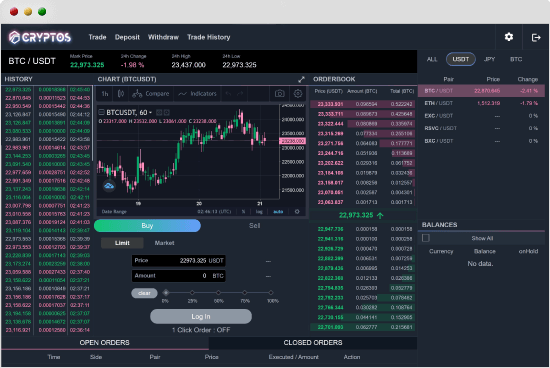Undo the last chart action
The height and width of the screenshot is (368, 550).
(228, 94)
